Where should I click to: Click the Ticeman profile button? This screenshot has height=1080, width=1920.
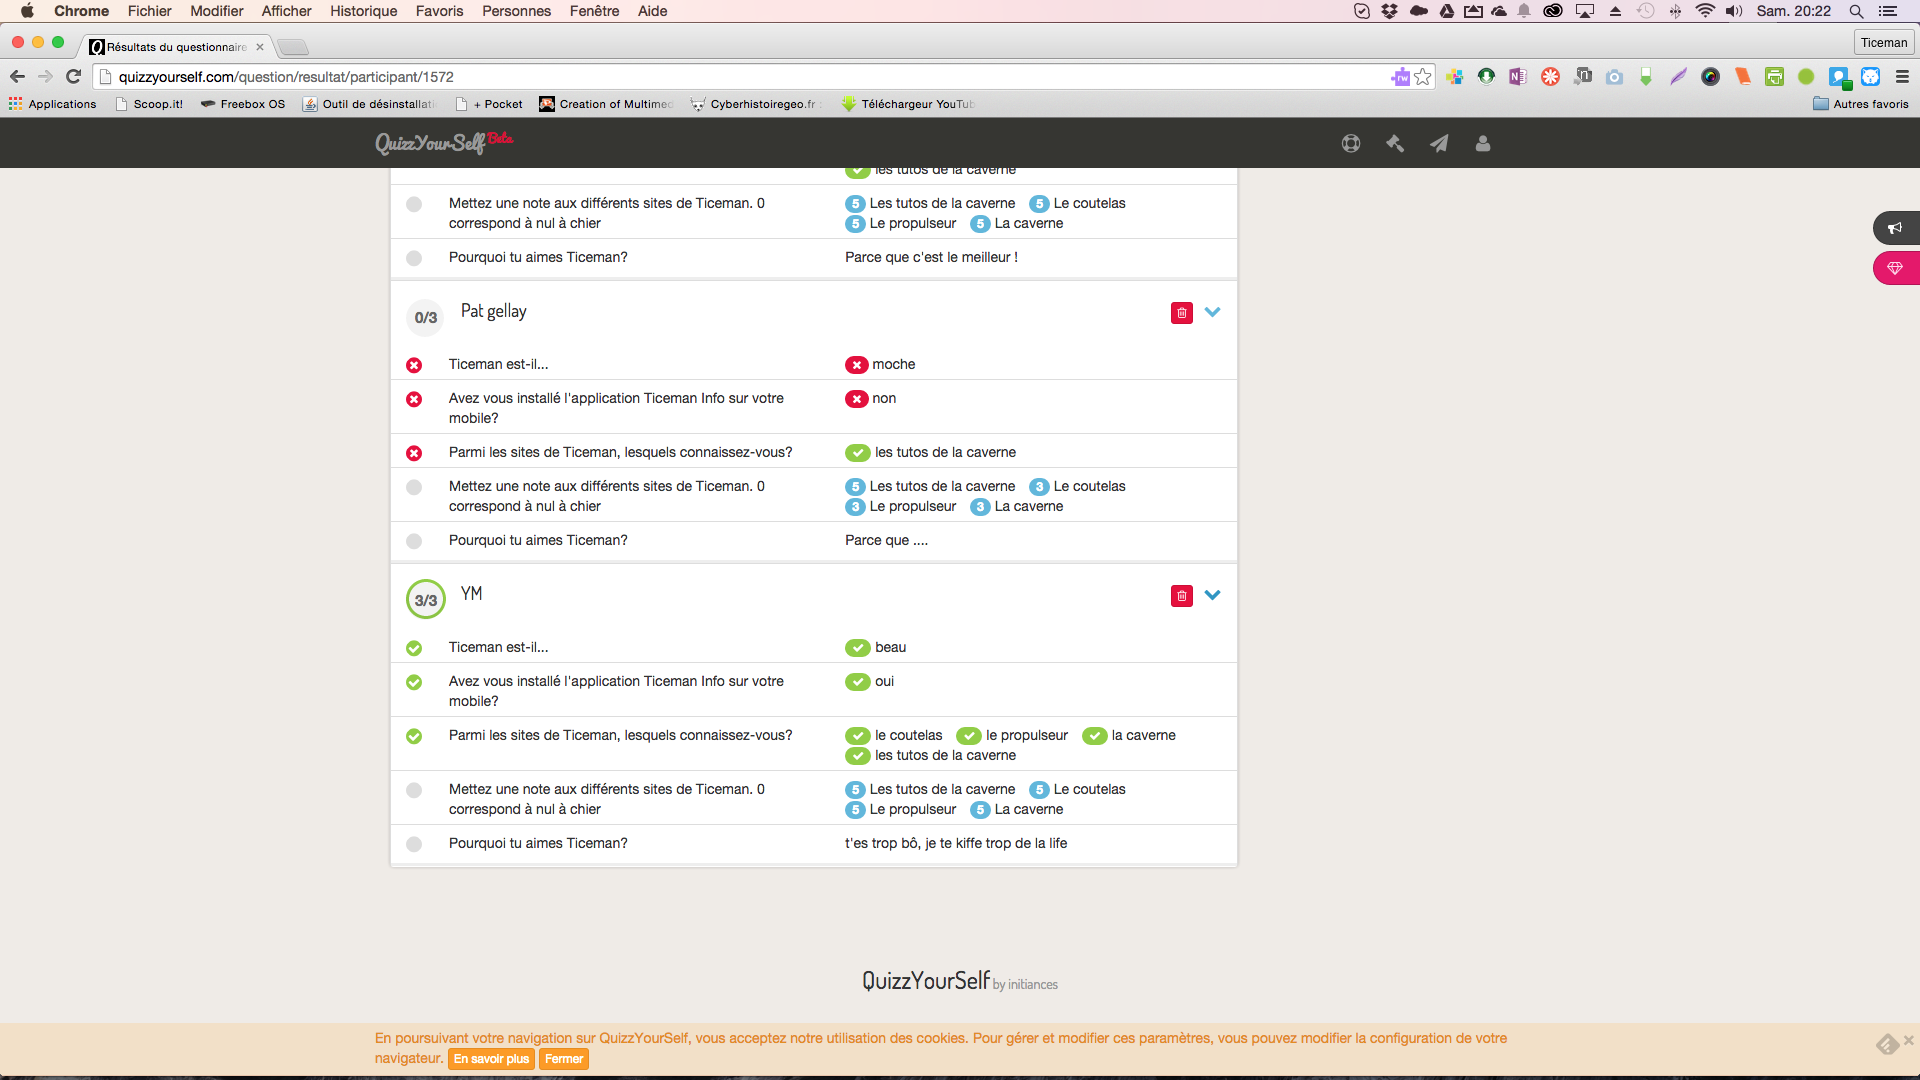click(x=1884, y=43)
